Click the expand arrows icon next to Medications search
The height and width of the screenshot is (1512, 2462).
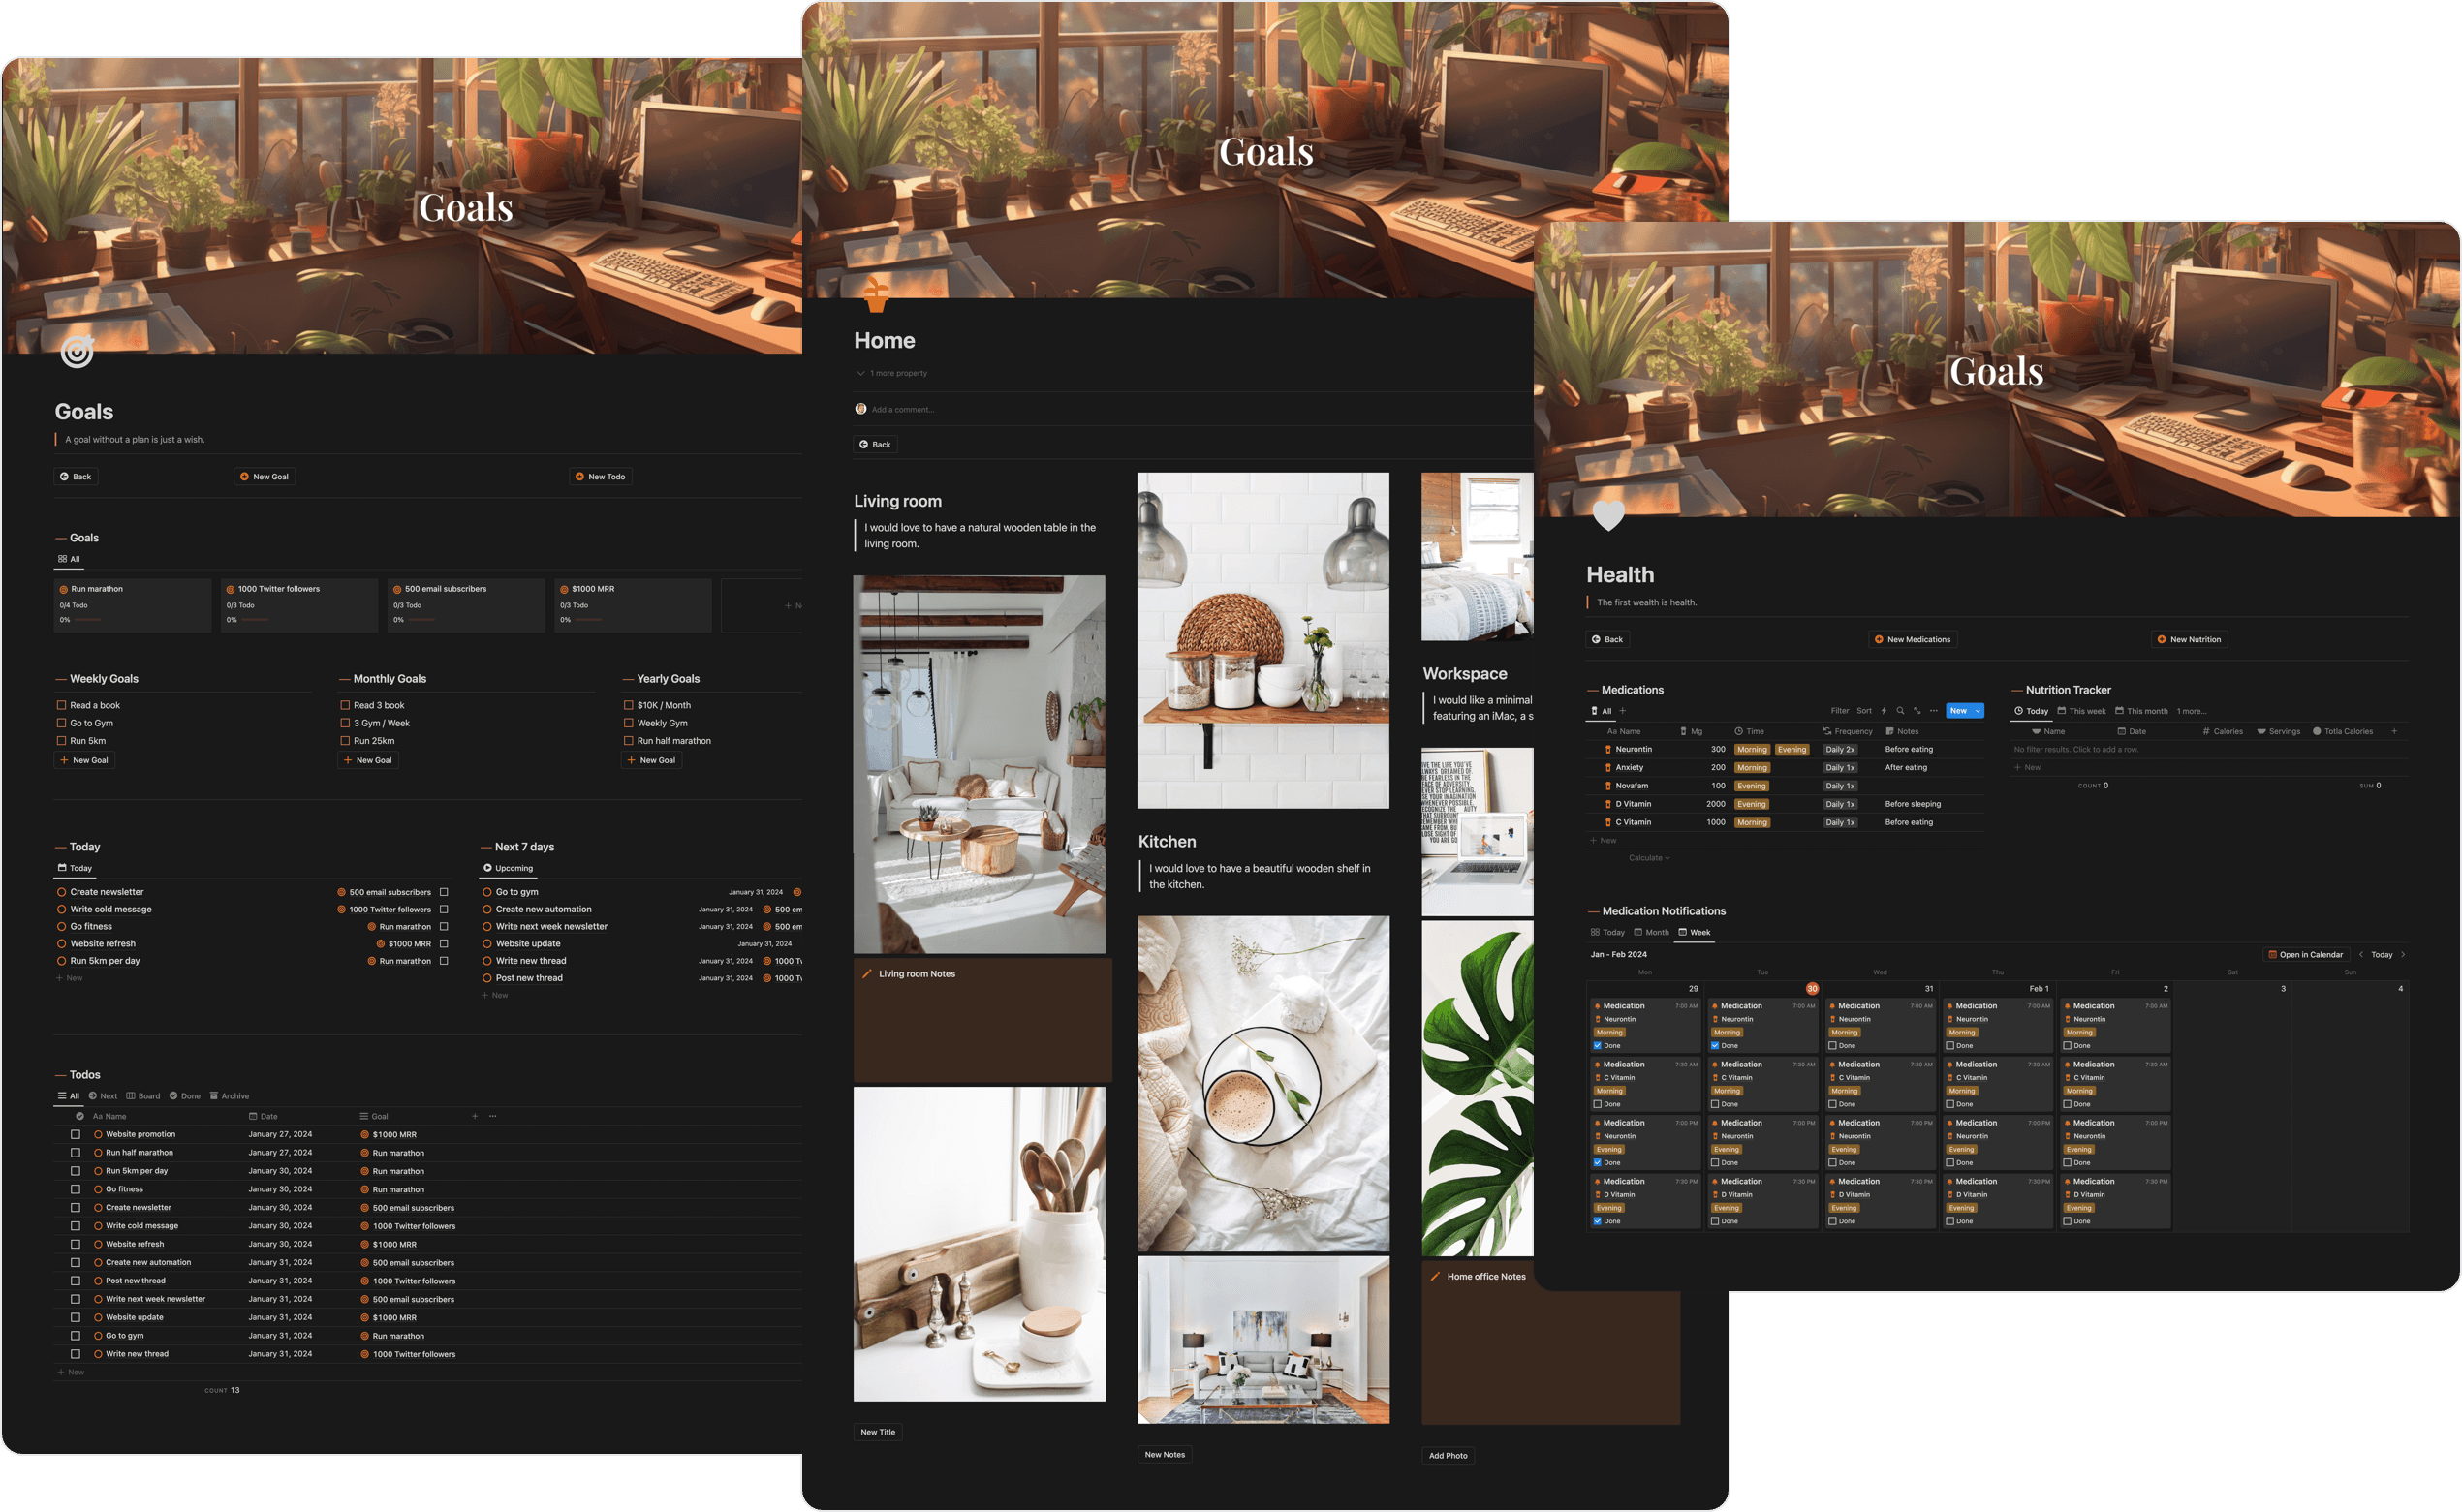tap(1917, 710)
